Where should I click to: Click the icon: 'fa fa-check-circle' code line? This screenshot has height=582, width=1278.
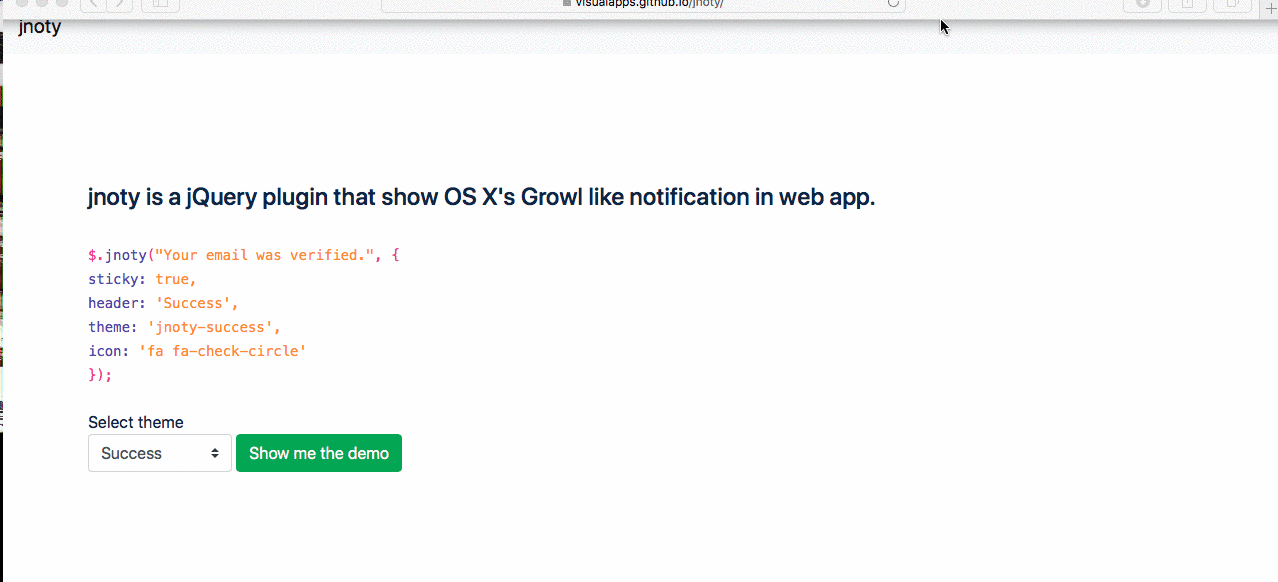click(197, 351)
